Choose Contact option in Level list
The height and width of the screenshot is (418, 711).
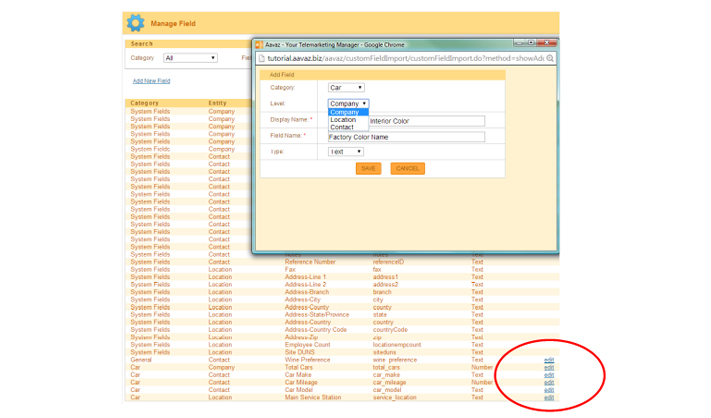pyautogui.click(x=348, y=127)
